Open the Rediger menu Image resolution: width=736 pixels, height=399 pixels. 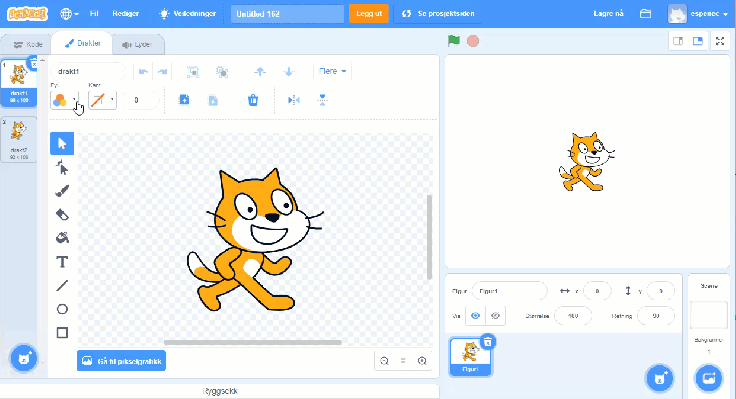point(125,14)
